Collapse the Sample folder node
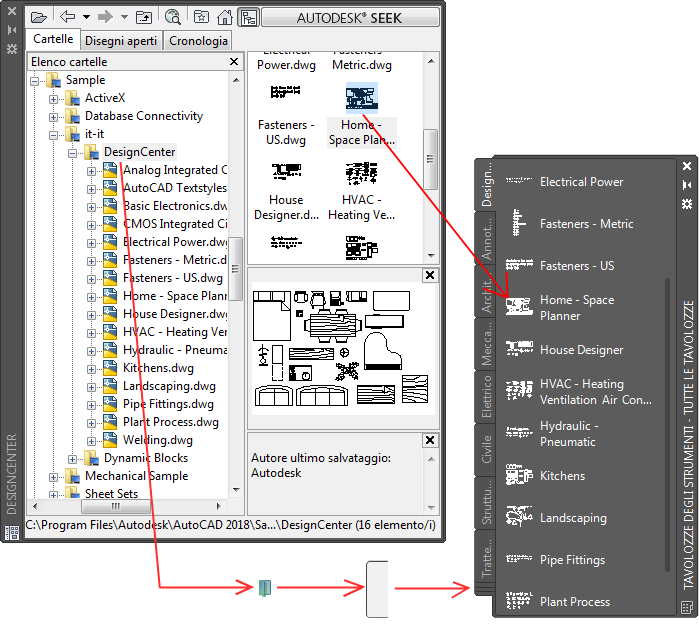 coord(34,81)
